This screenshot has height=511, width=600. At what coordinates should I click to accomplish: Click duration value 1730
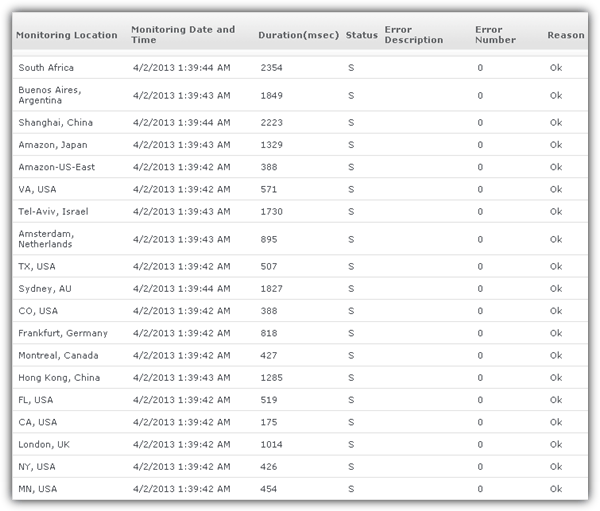tap(271, 211)
